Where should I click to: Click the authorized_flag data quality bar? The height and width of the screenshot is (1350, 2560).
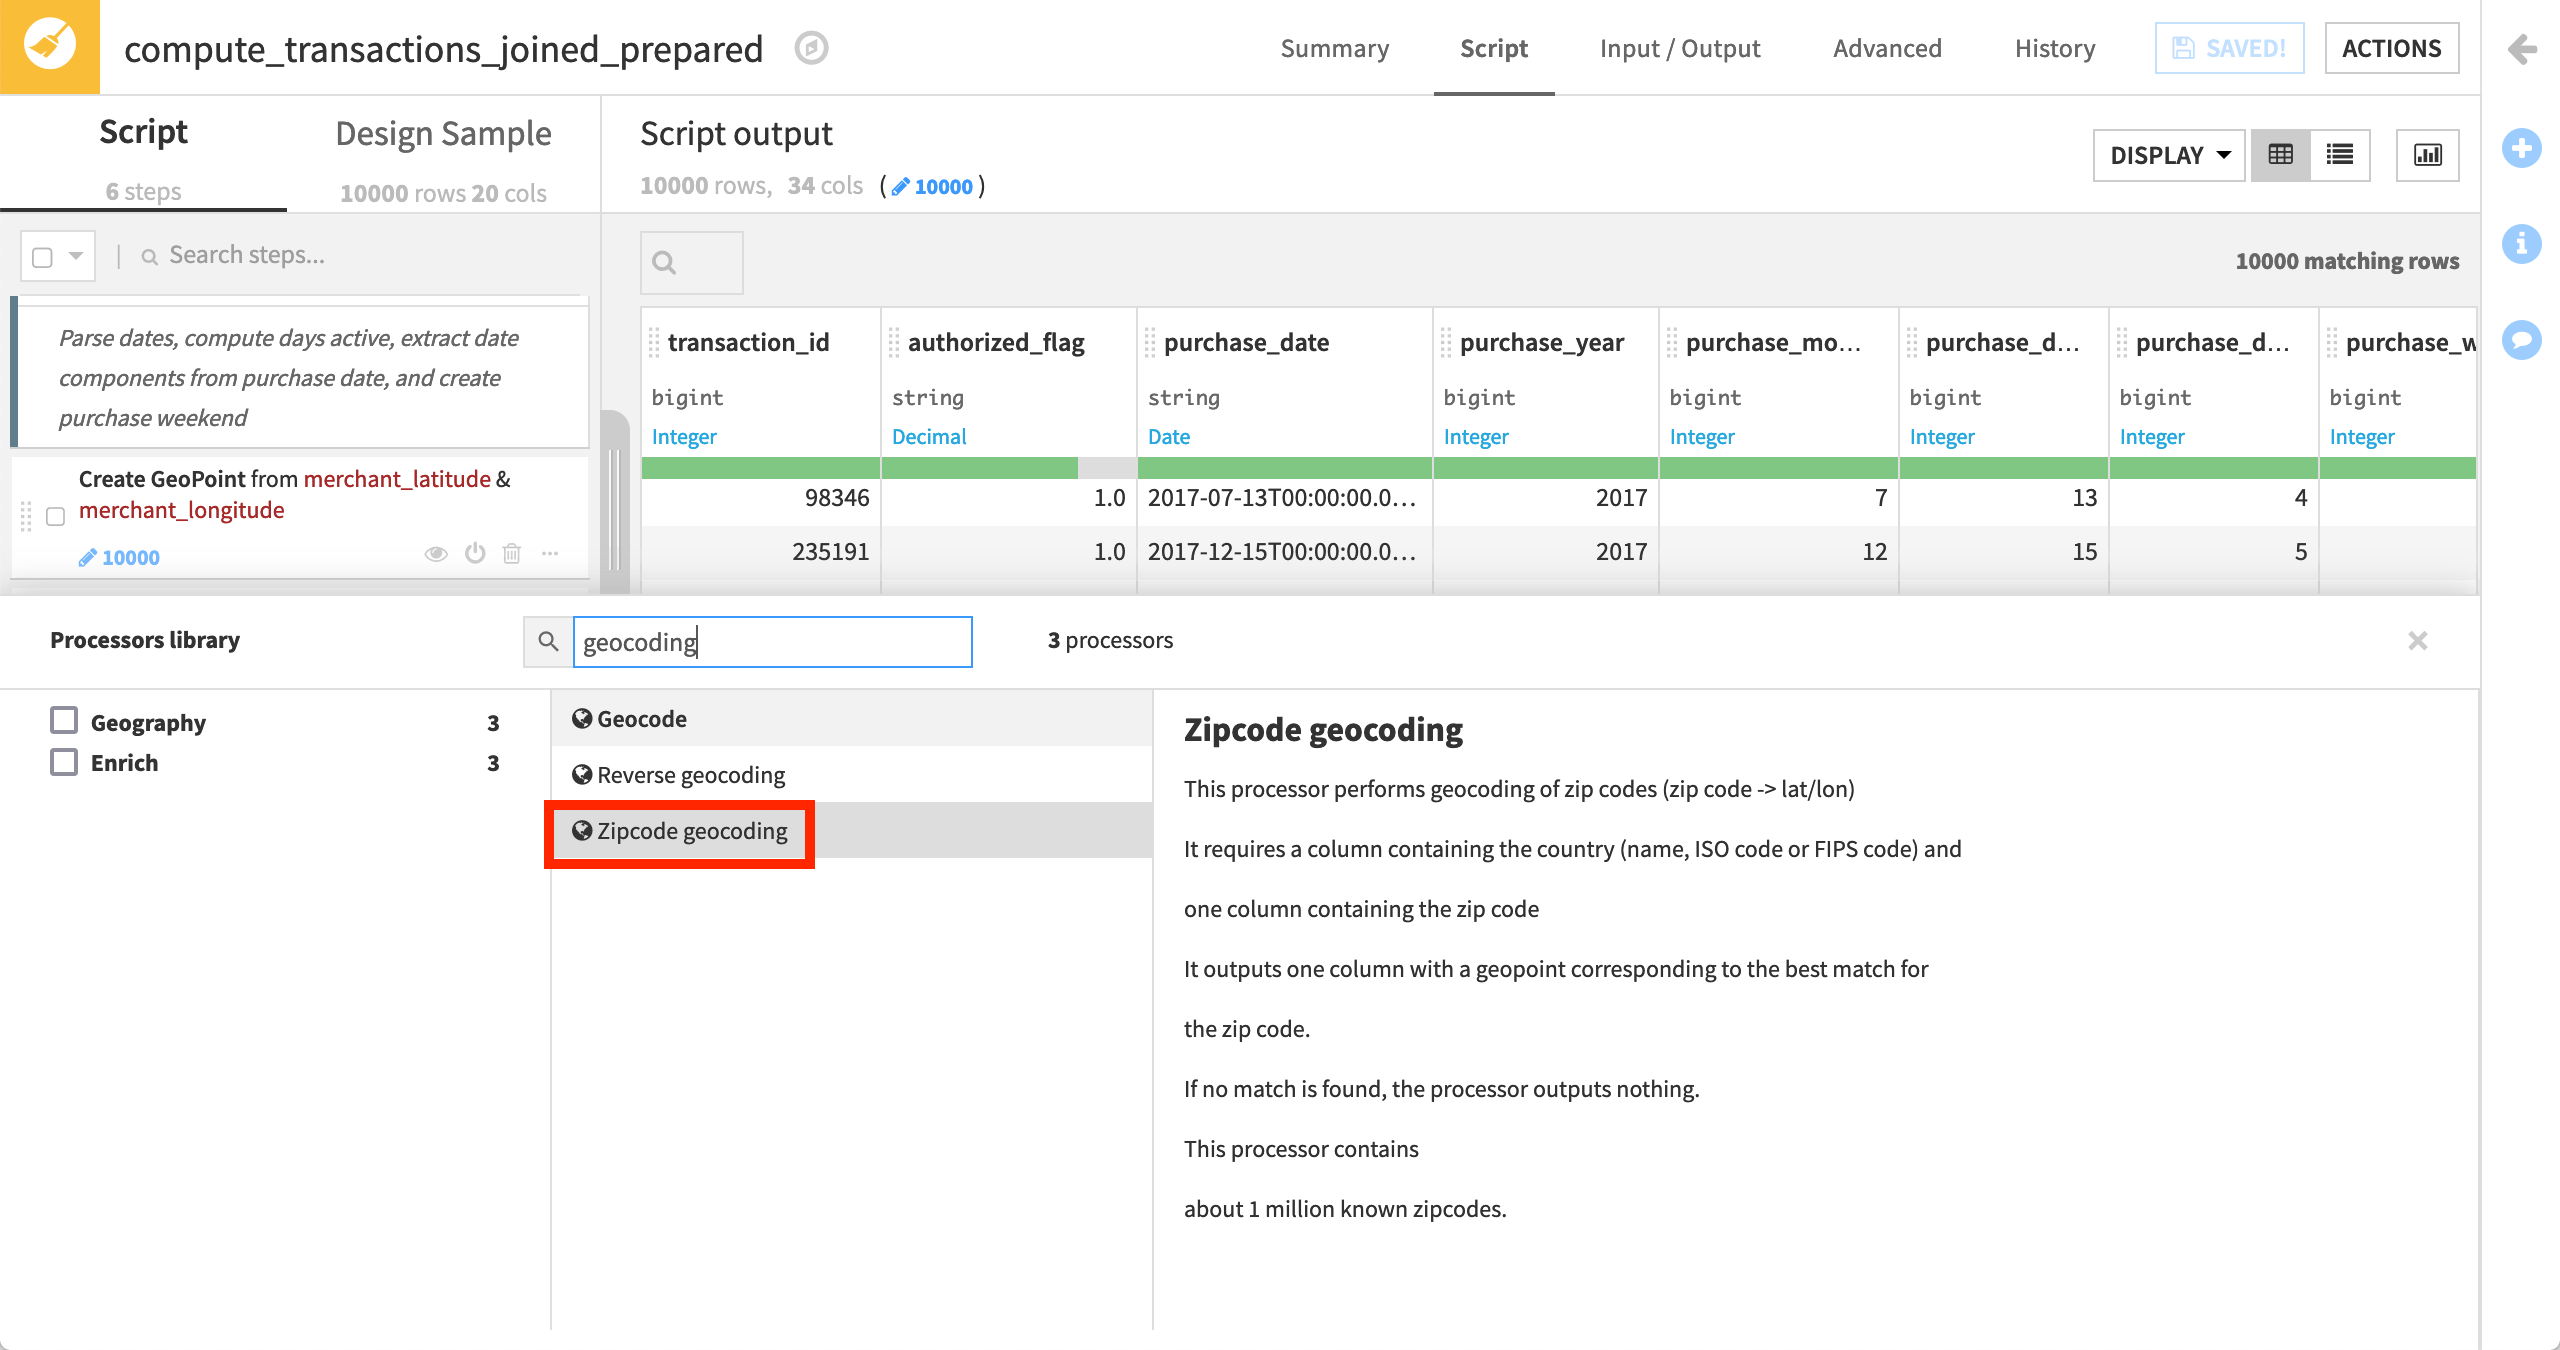click(1009, 468)
